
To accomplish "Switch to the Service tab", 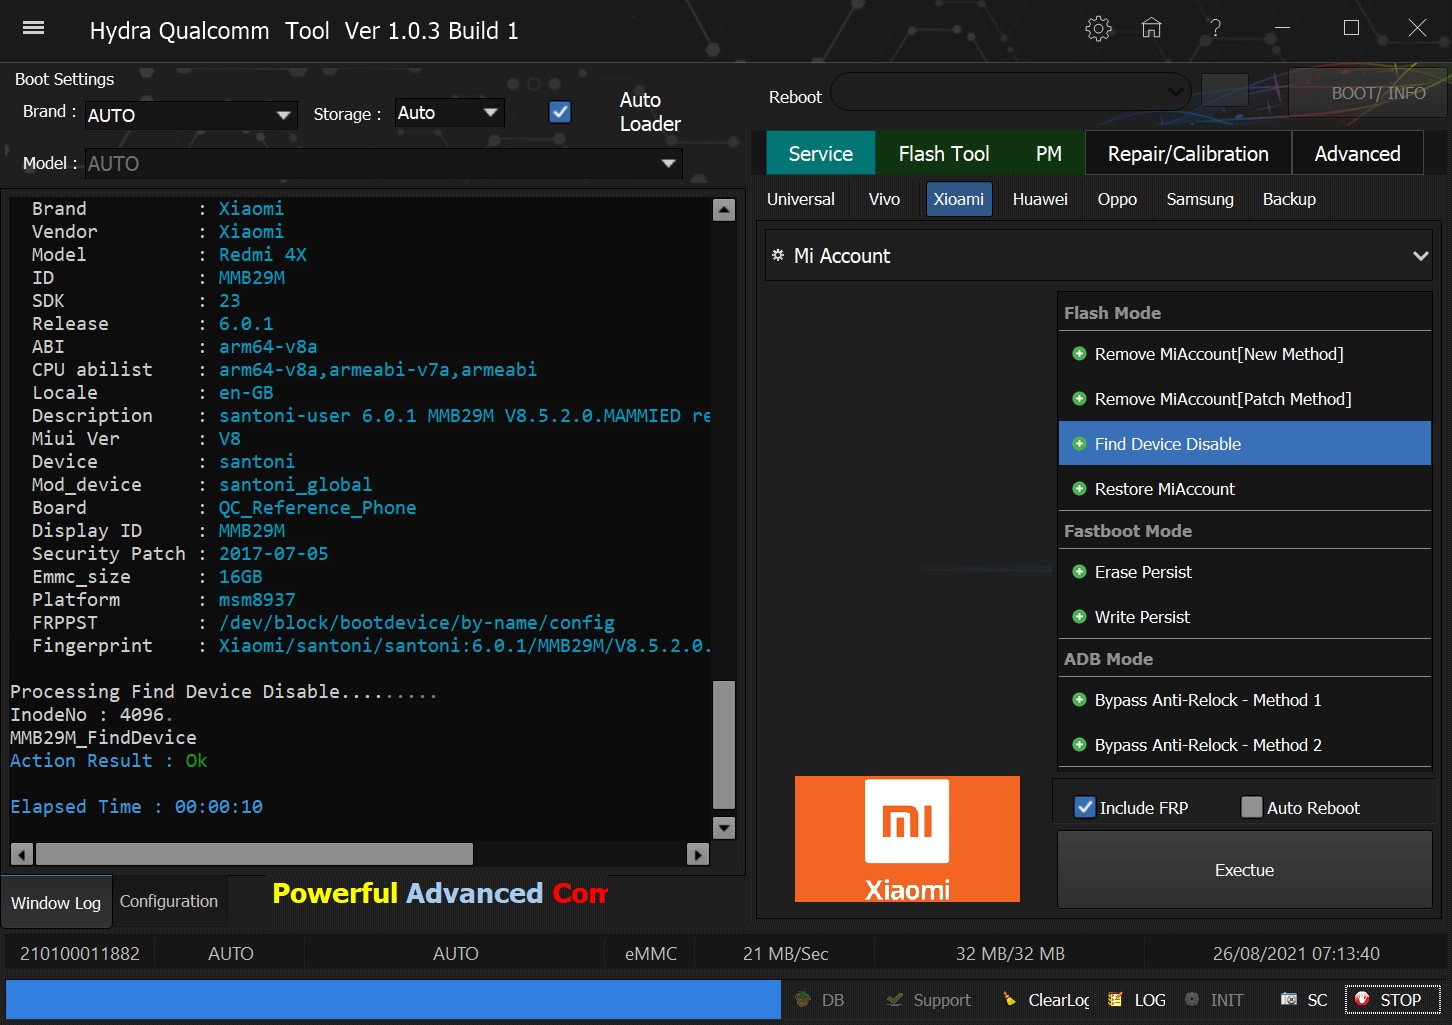I will coord(820,153).
